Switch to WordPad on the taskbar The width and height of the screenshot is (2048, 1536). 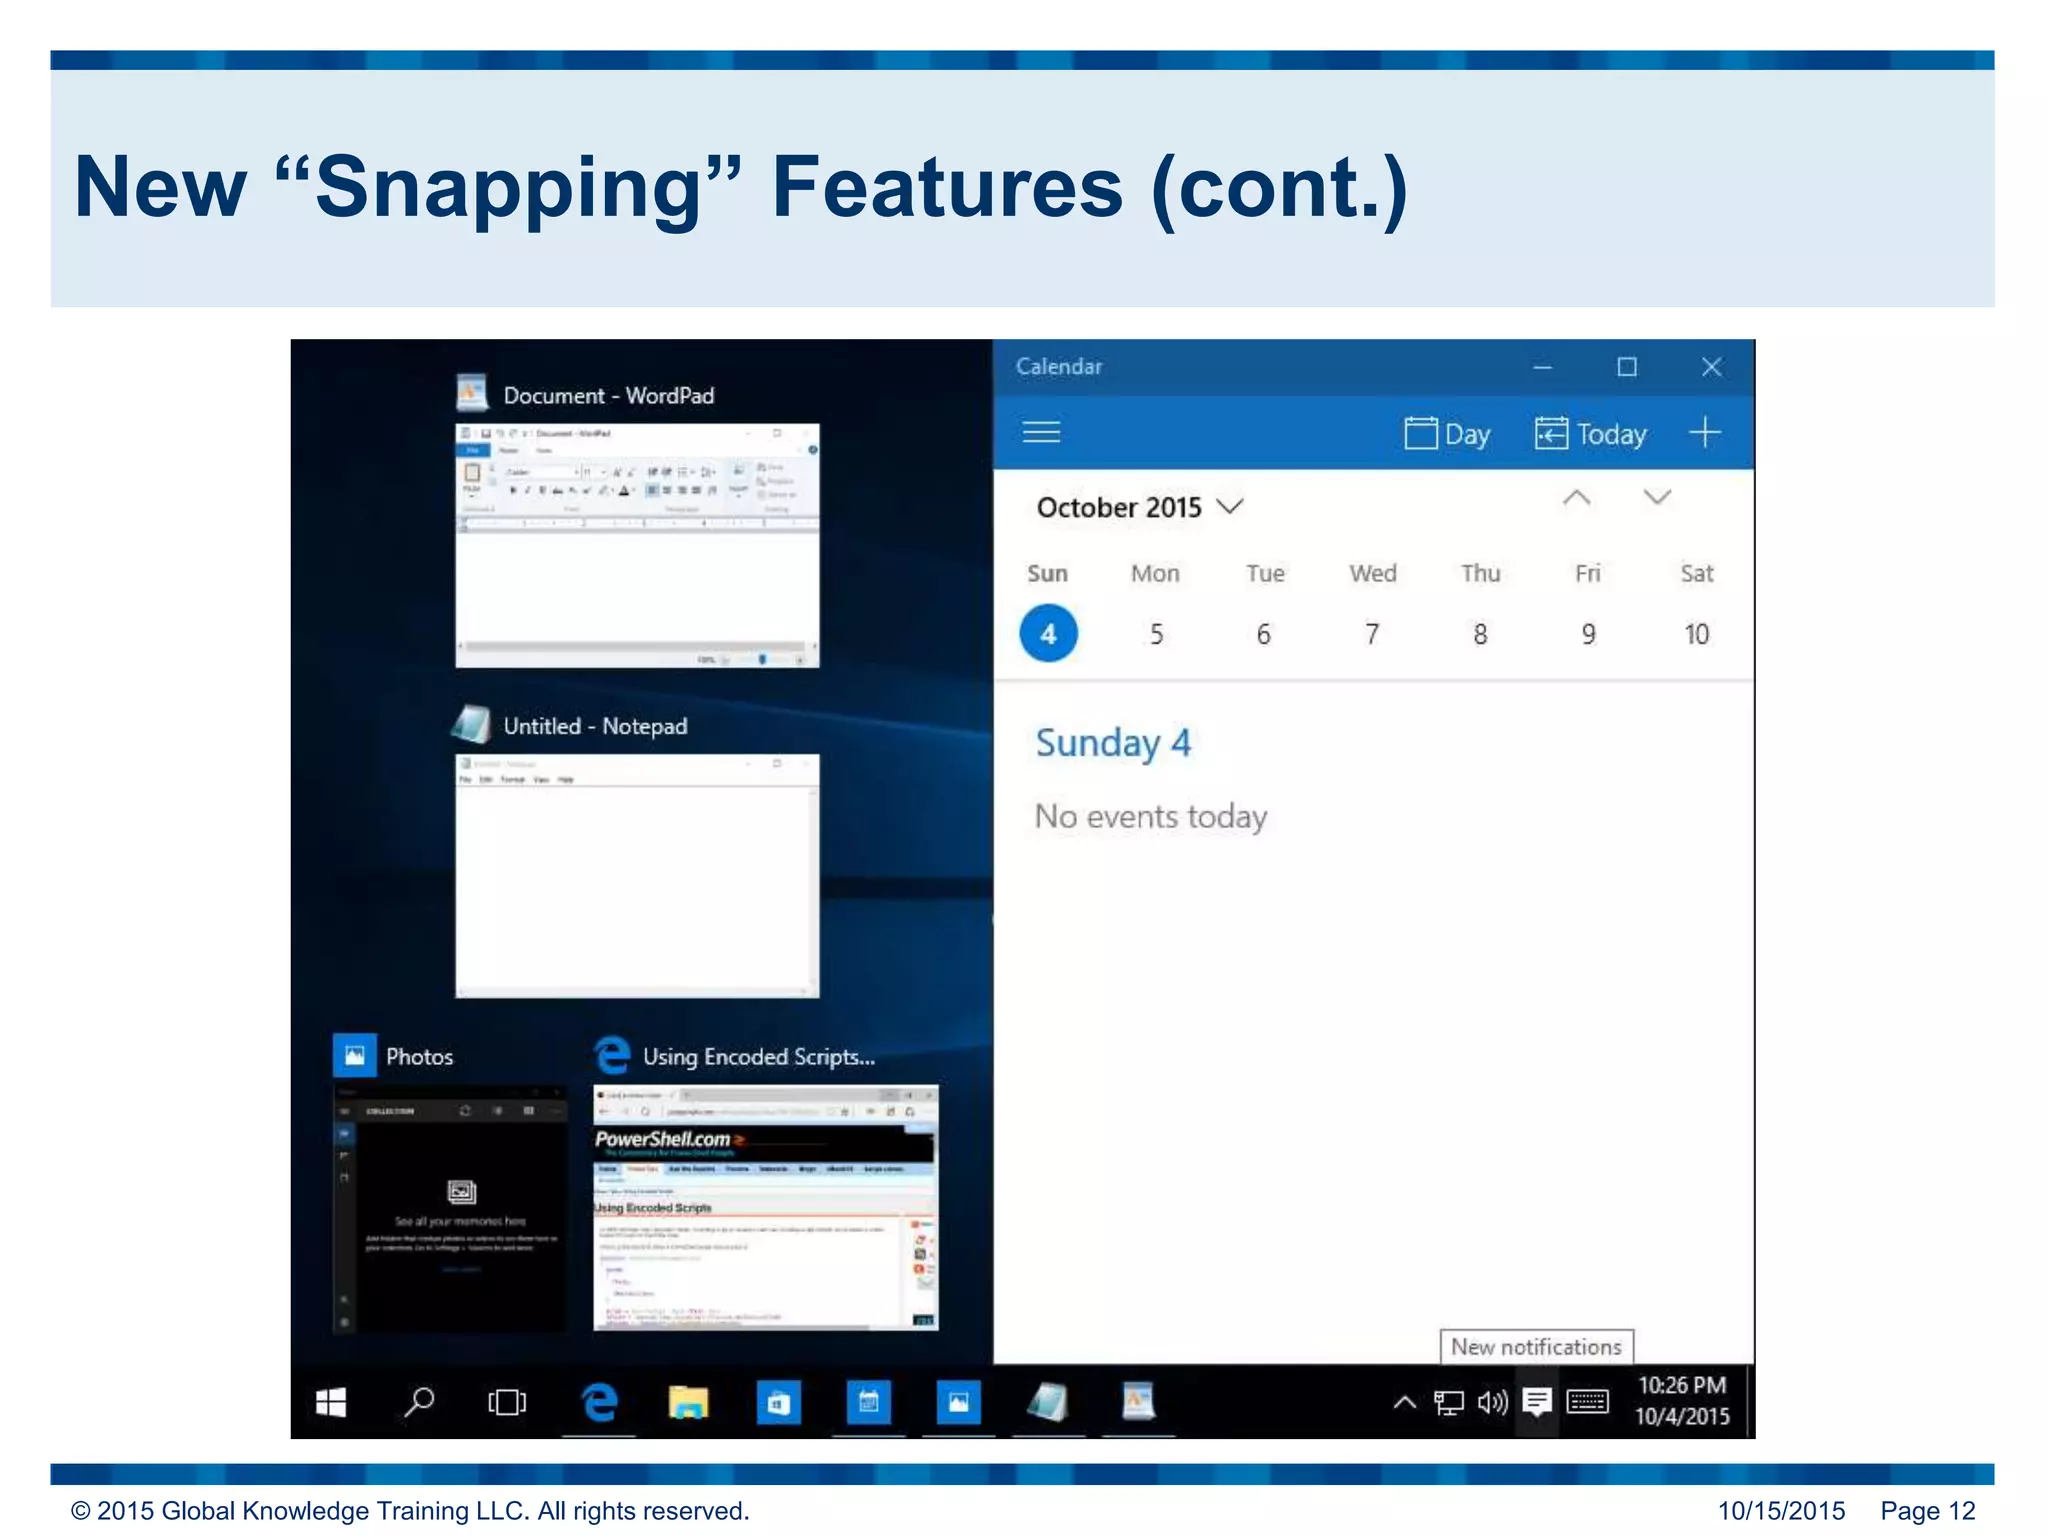[x=1138, y=1403]
